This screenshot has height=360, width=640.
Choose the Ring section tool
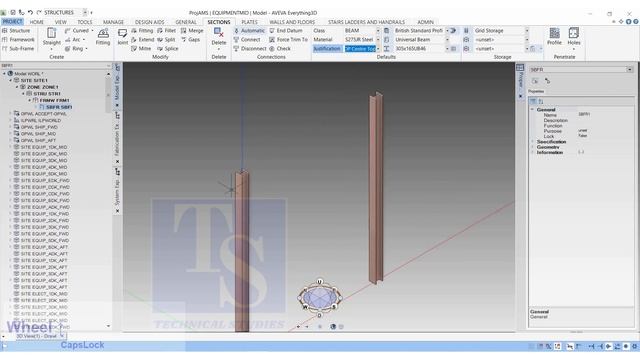(x=77, y=49)
